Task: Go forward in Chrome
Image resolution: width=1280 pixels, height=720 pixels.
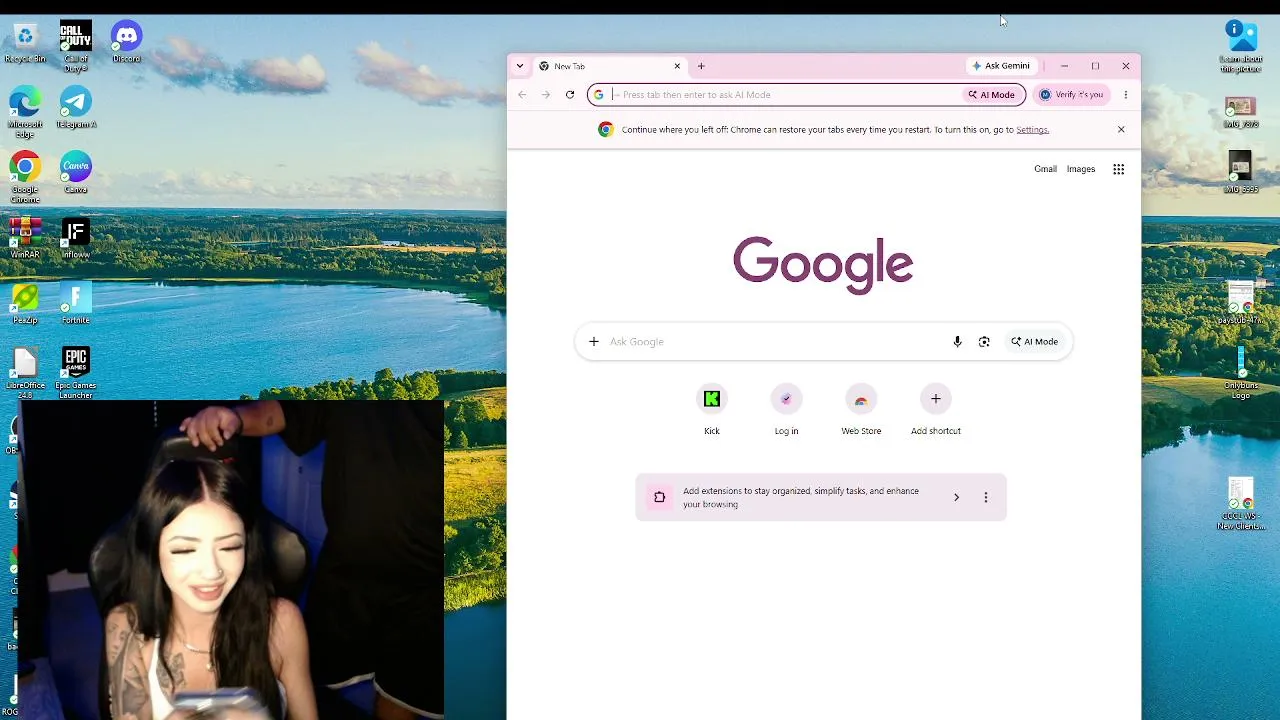Action: tap(546, 95)
